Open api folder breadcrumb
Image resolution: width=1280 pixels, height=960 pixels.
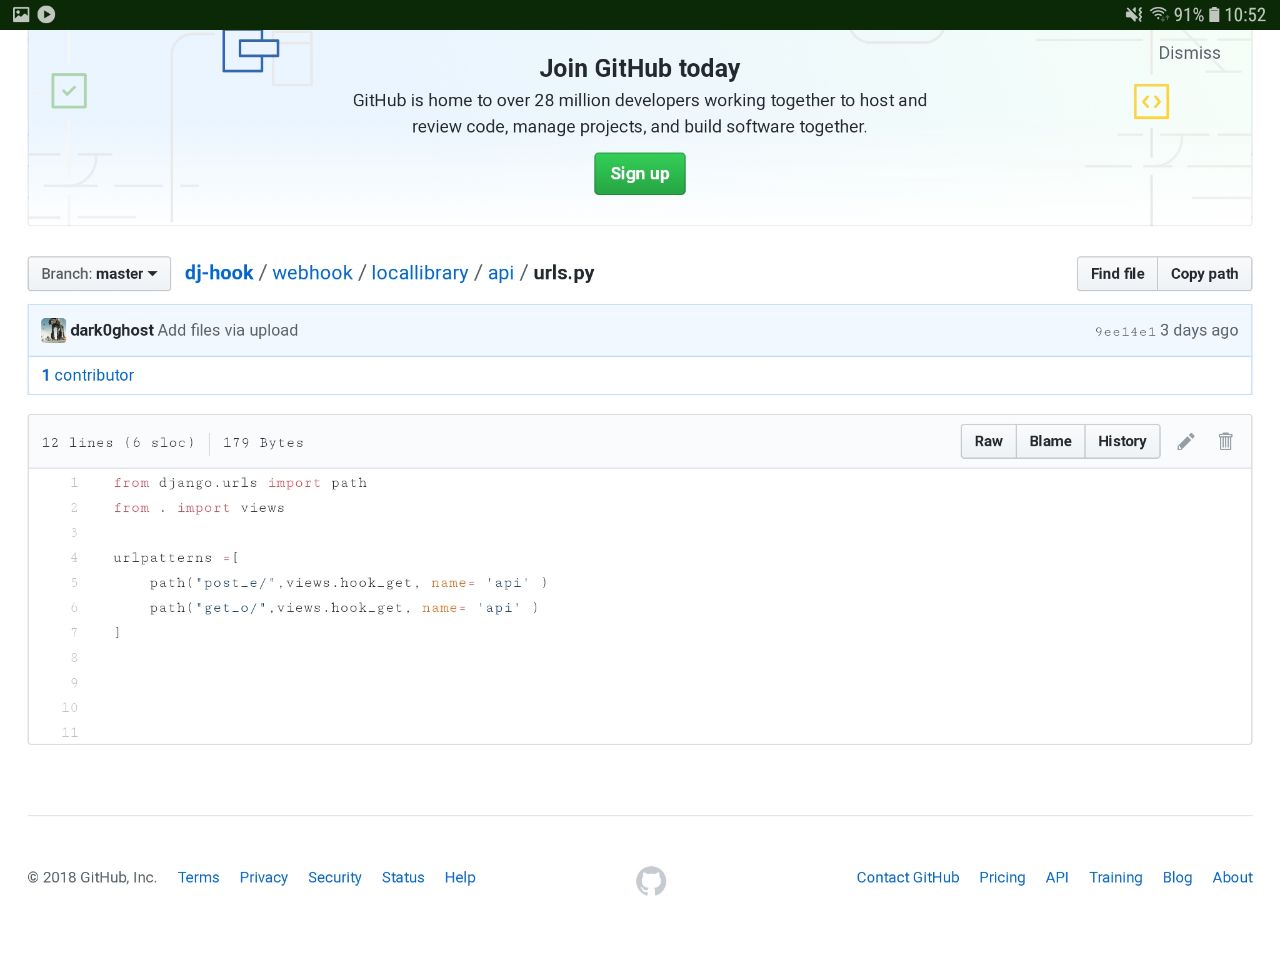pos(501,273)
